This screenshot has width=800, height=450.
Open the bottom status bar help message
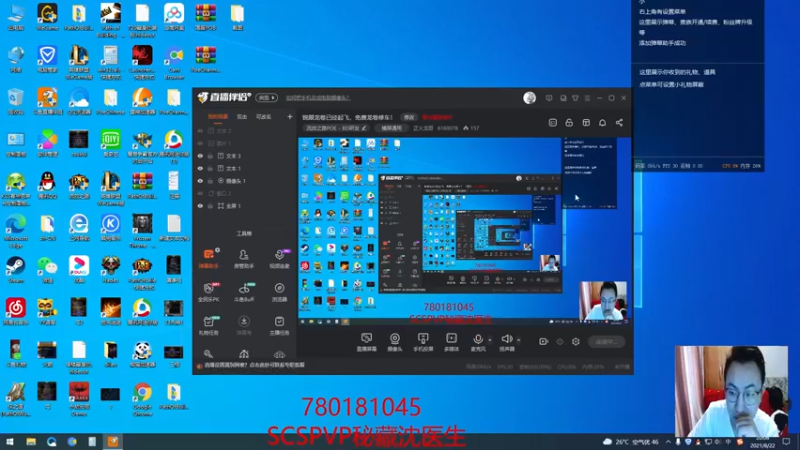(x=254, y=365)
